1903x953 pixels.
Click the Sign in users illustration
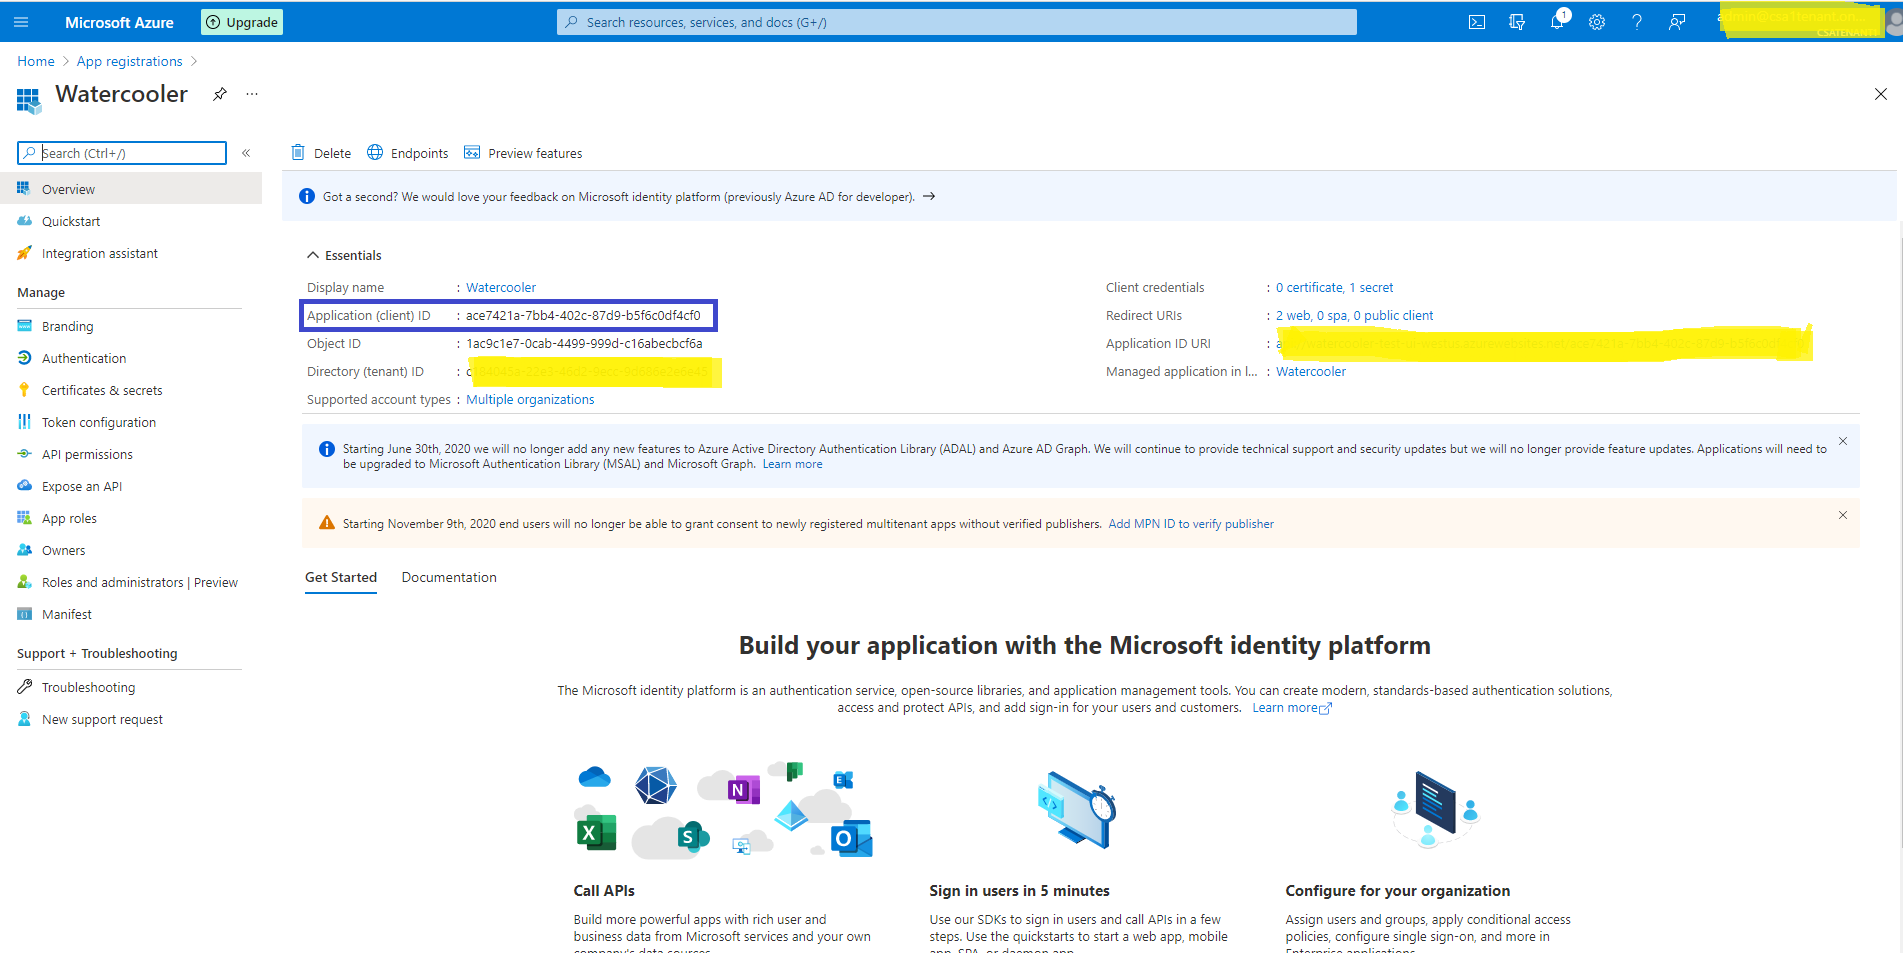point(1075,810)
